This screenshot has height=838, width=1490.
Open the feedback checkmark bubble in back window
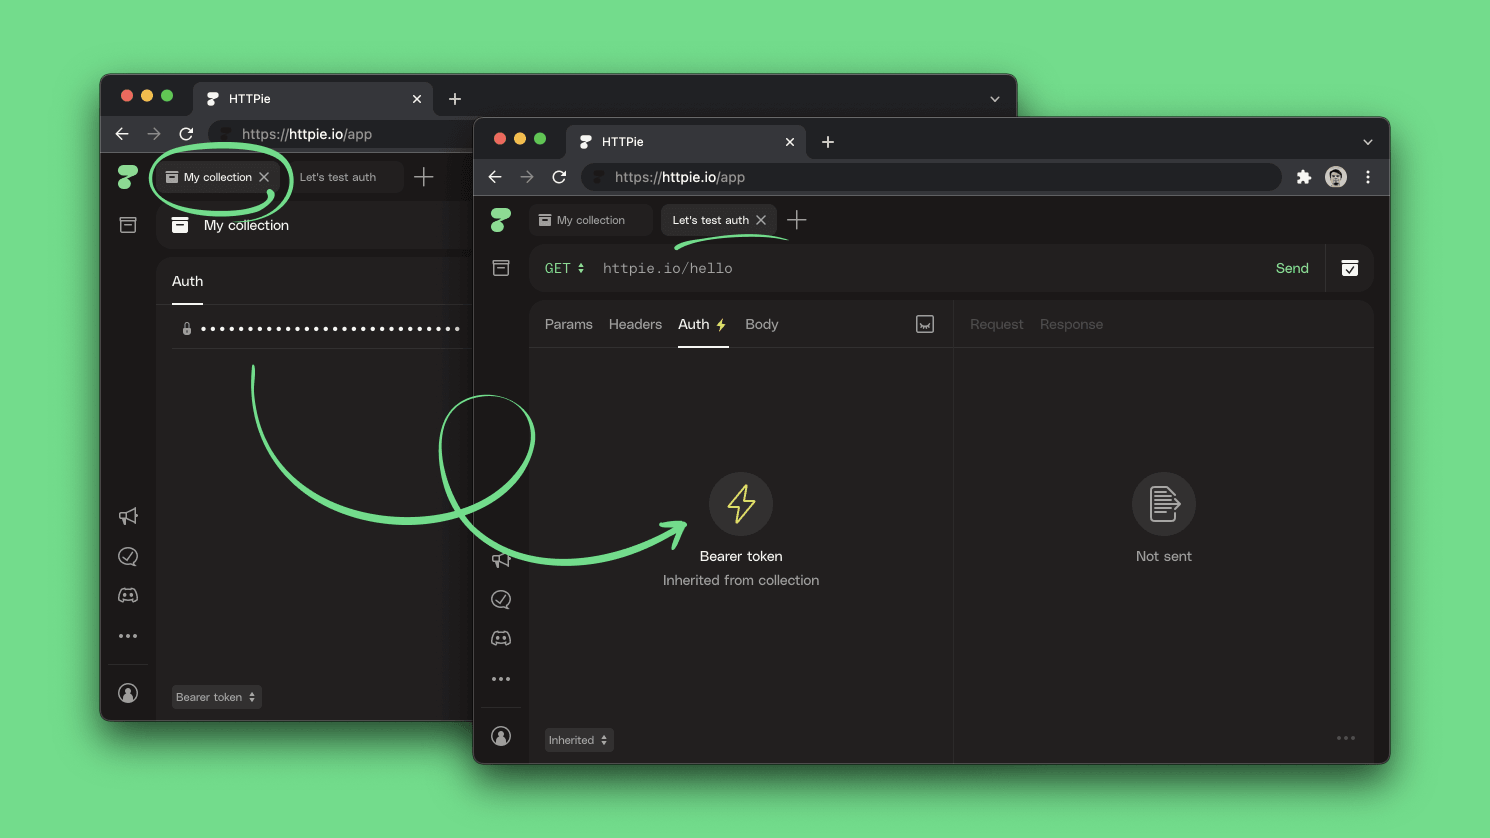tap(128, 556)
